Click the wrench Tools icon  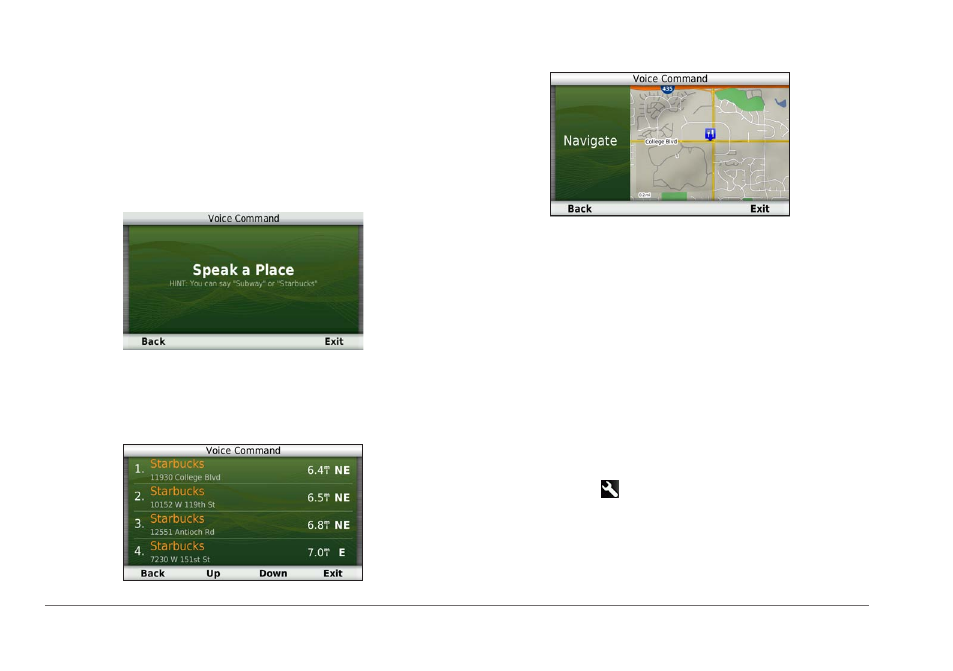click(x=610, y=489)
